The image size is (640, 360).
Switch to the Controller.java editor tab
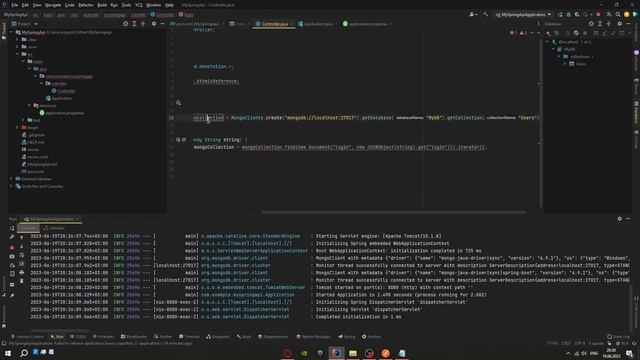pos(274,24)
